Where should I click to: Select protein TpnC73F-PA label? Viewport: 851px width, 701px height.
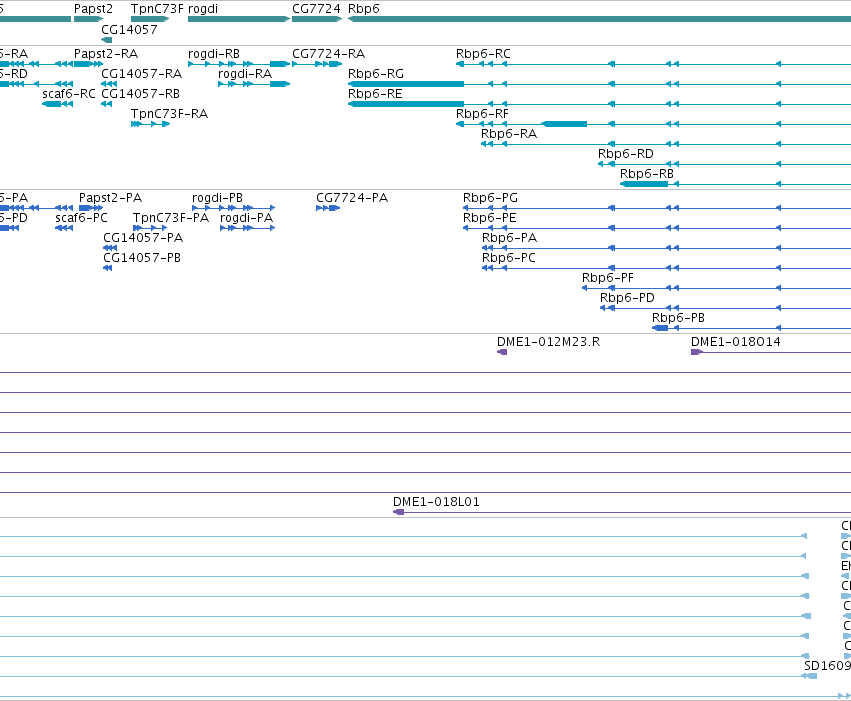click(171, 218)
